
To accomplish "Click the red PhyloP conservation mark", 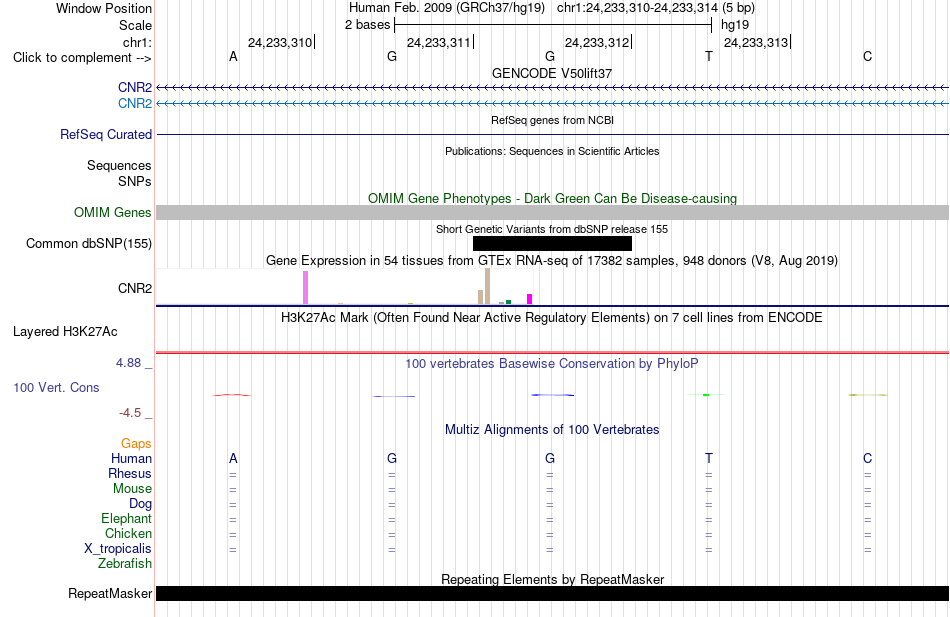I will 231,395.
